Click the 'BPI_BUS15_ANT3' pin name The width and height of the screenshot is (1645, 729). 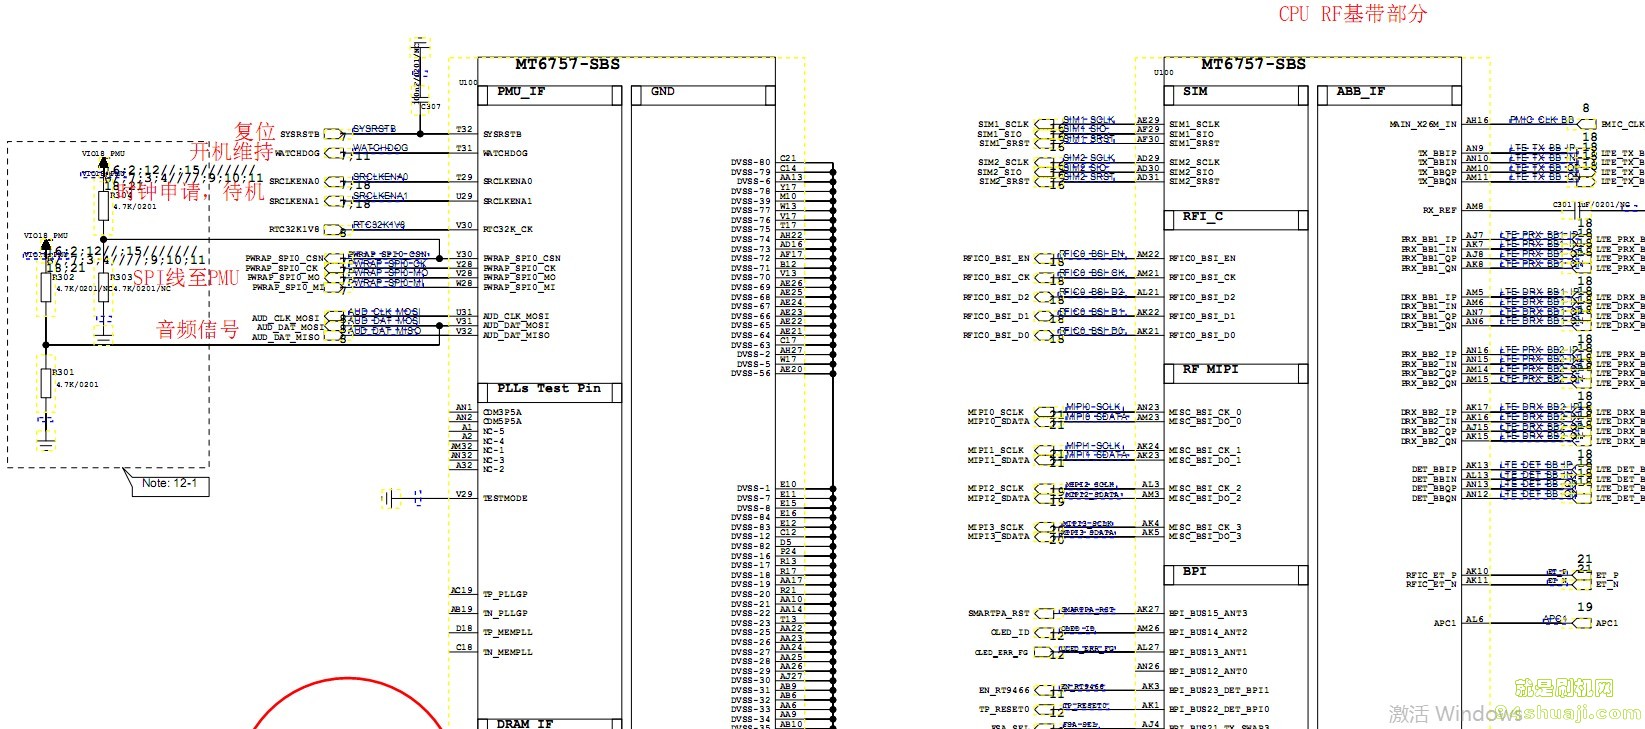pos(1208,613)
